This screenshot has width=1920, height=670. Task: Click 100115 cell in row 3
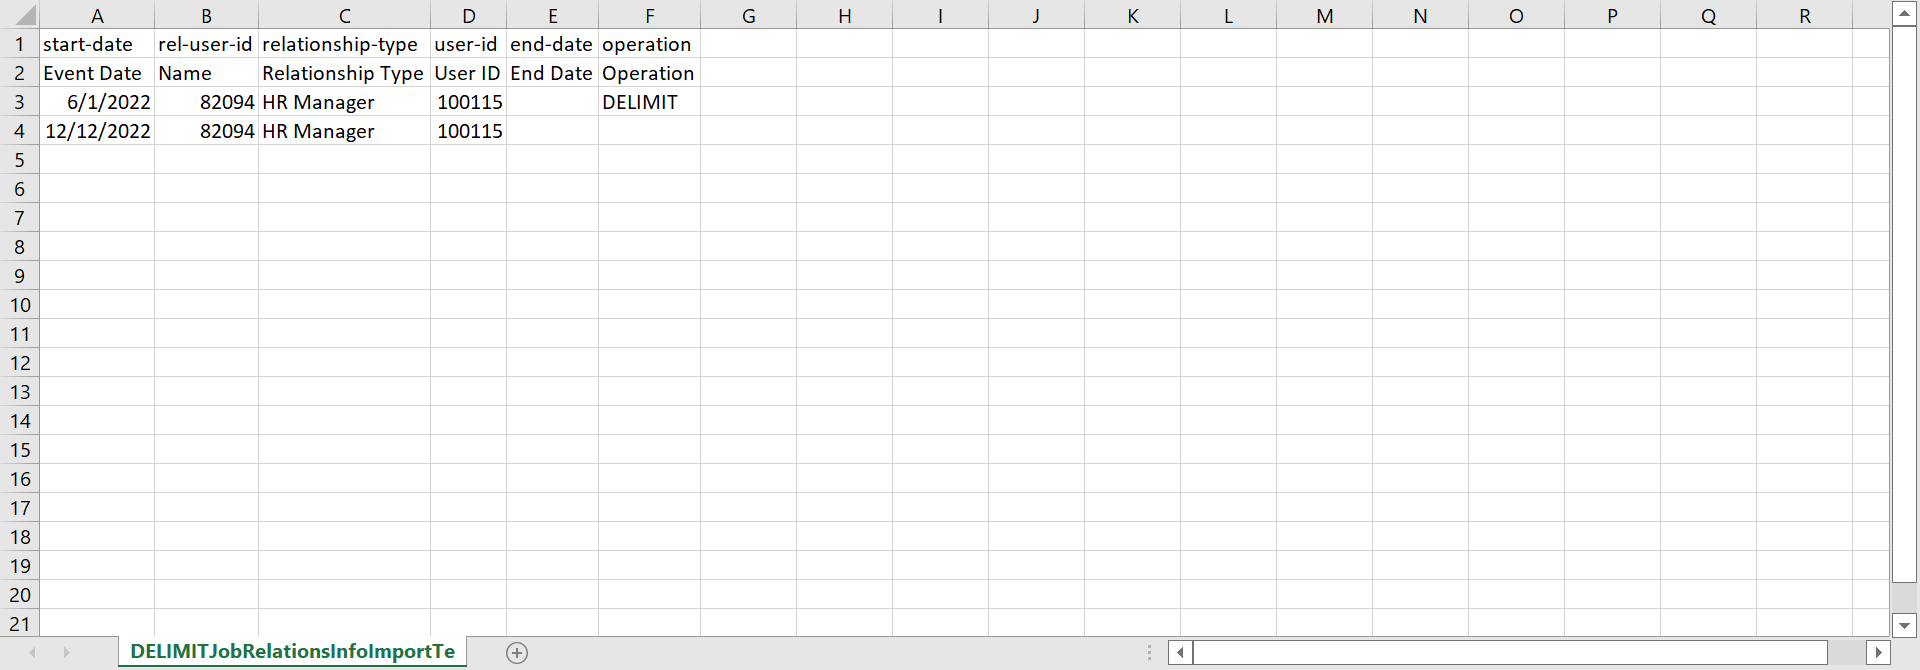point(468,102)
